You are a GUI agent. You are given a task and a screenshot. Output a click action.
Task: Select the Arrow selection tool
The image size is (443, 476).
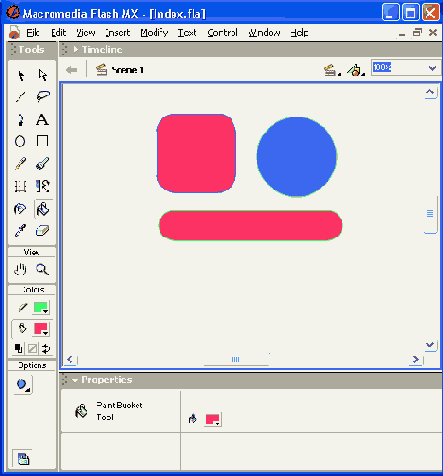point(21,76)
